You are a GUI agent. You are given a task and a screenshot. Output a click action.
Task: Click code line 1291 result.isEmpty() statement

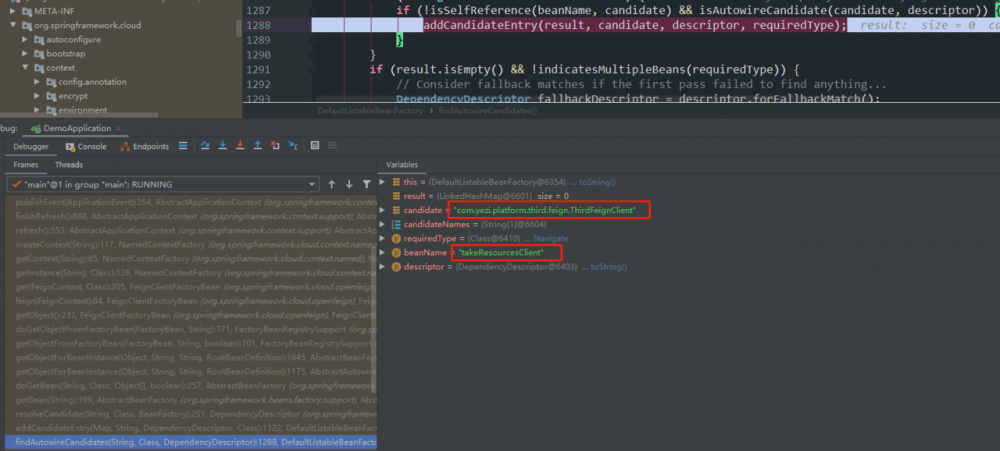pyautogui.click(x=584, y=70)
